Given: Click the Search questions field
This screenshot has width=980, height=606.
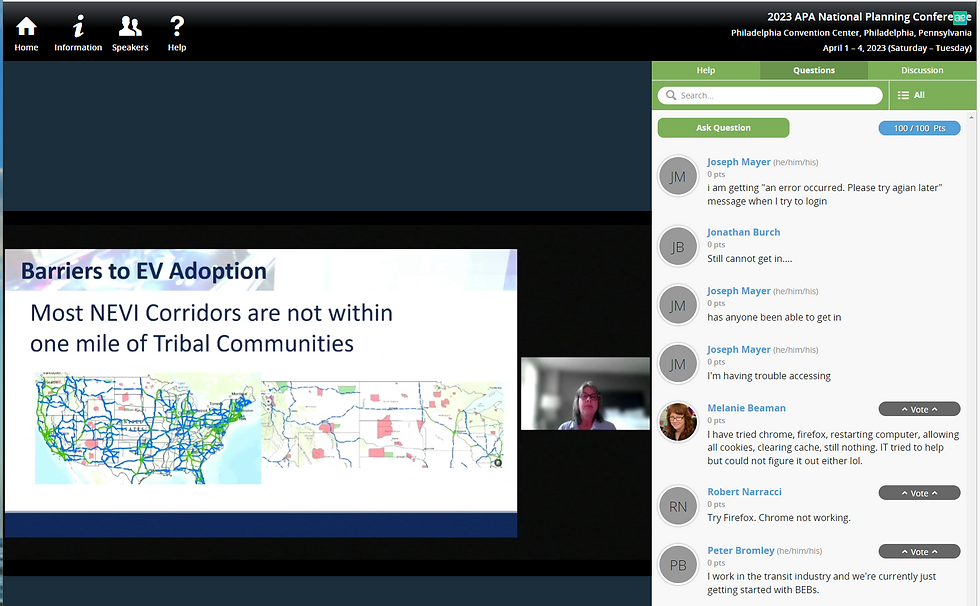Looking at the screenshot, I should [770, 95].
